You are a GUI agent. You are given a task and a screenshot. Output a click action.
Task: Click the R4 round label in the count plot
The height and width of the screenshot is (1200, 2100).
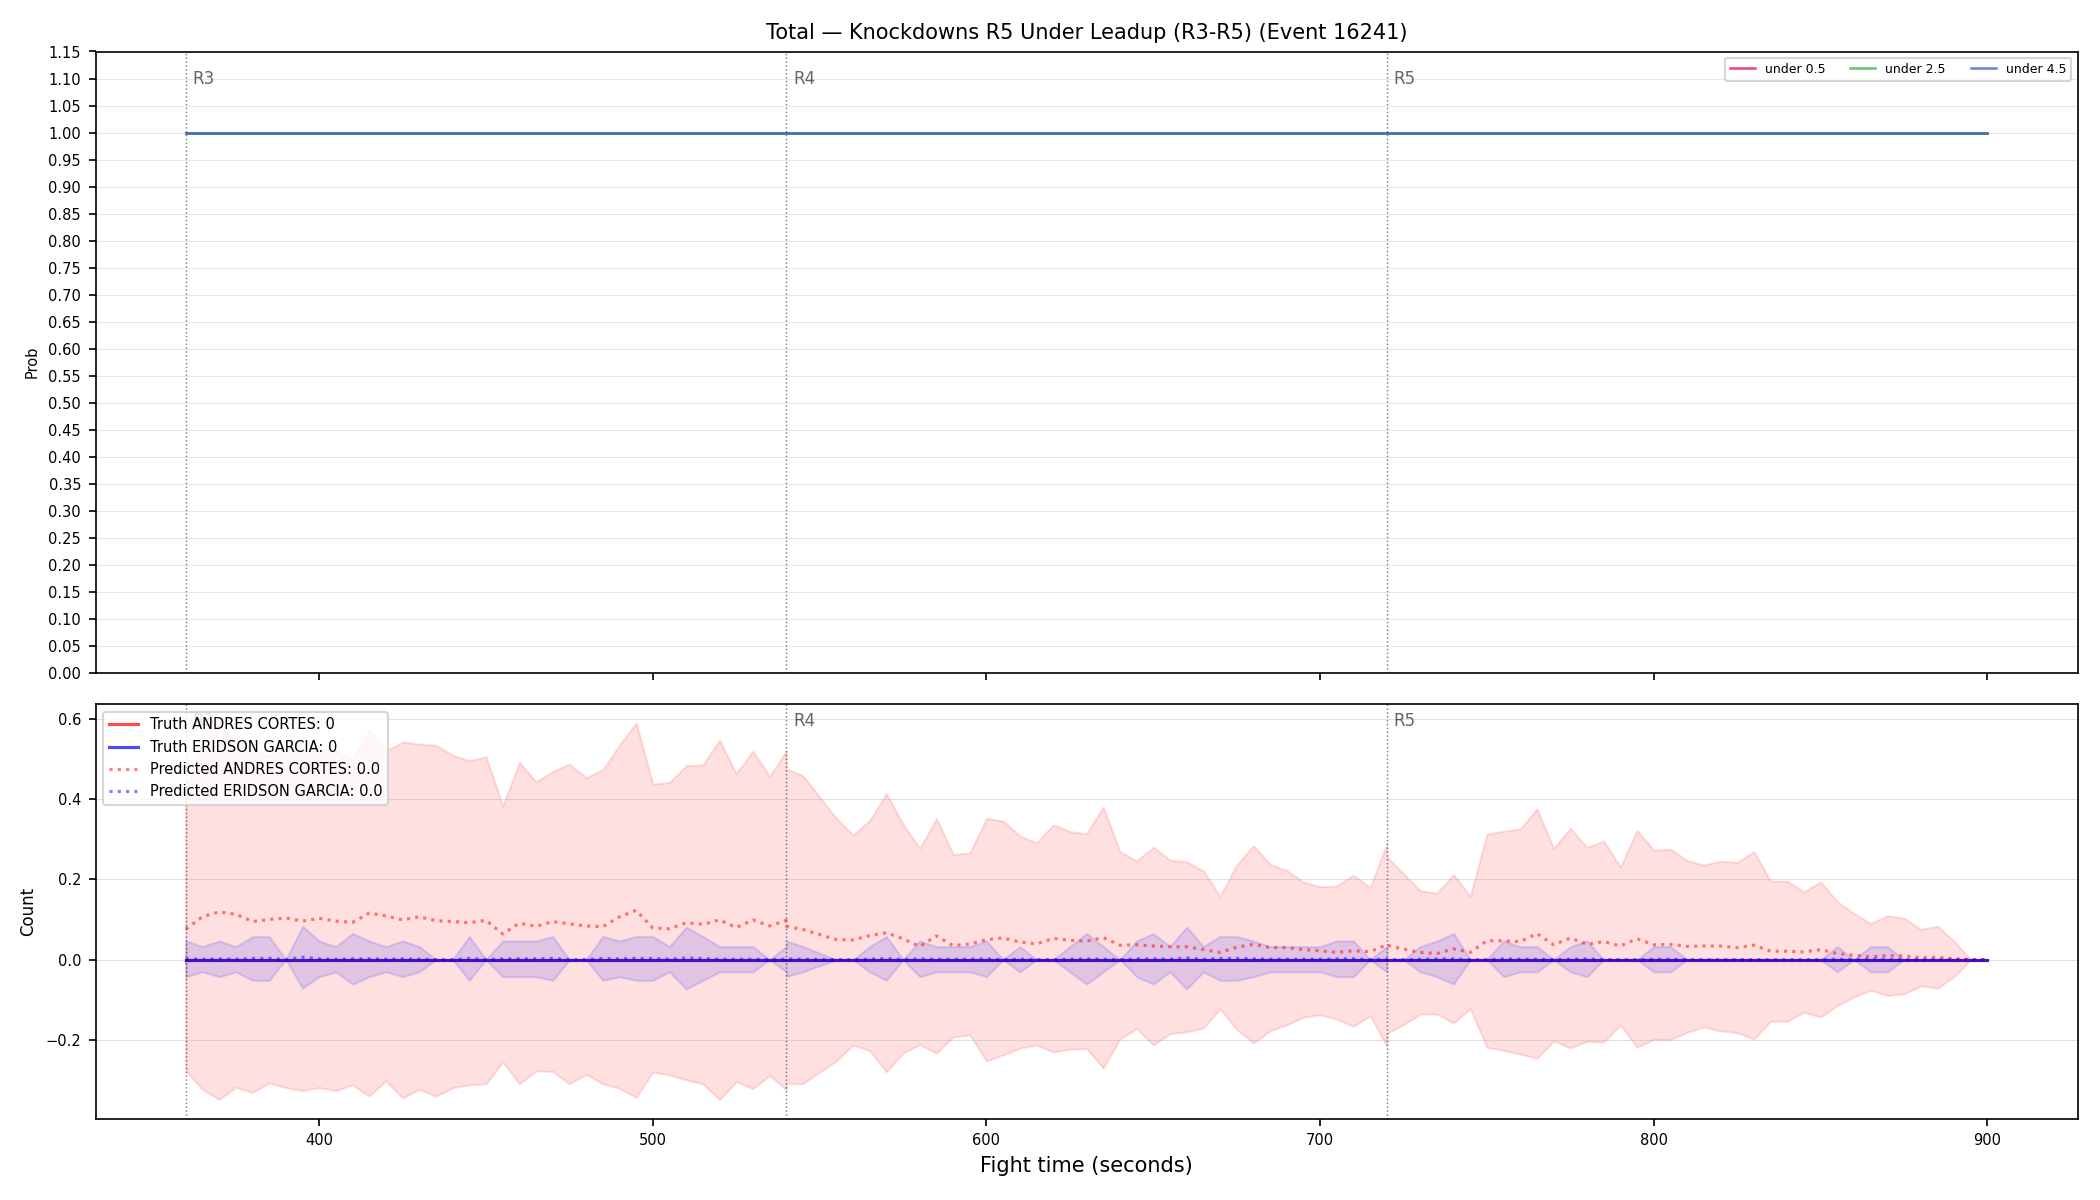804,720
